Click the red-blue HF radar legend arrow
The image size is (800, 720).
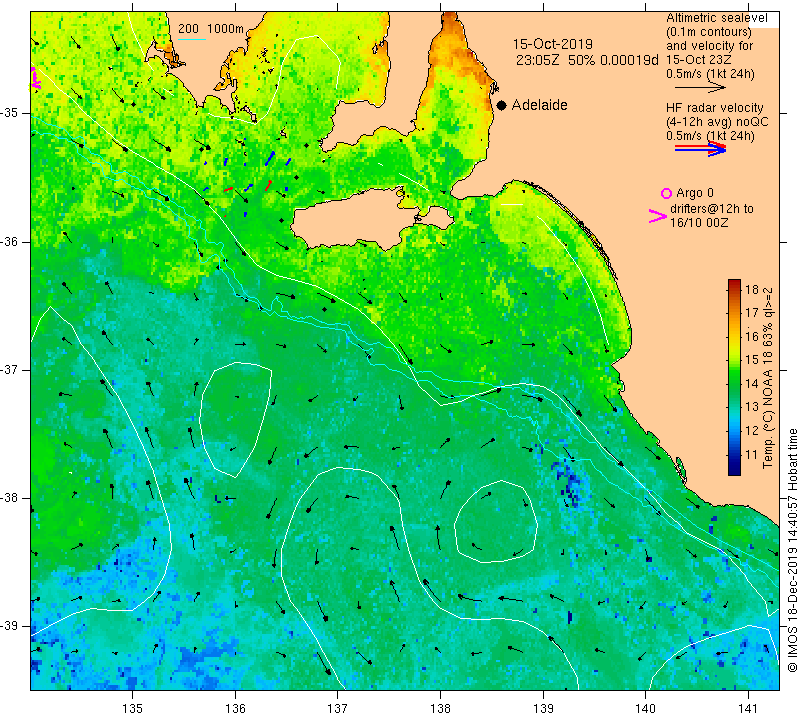[700, 149]
